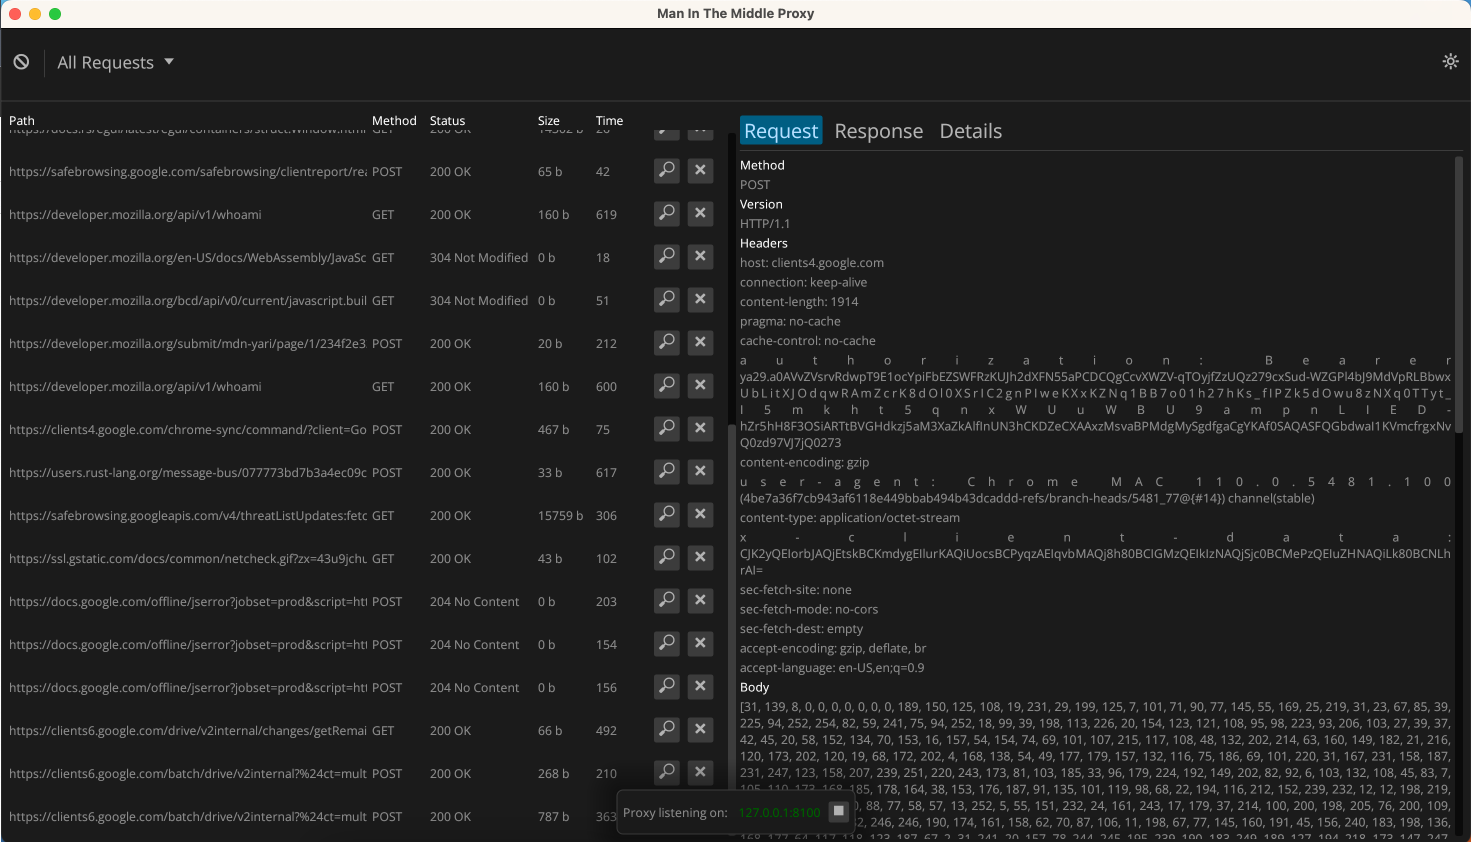1471x842 pixels.
Task: Remove the jserror request with time 156
Action: [x=701, y=687]
